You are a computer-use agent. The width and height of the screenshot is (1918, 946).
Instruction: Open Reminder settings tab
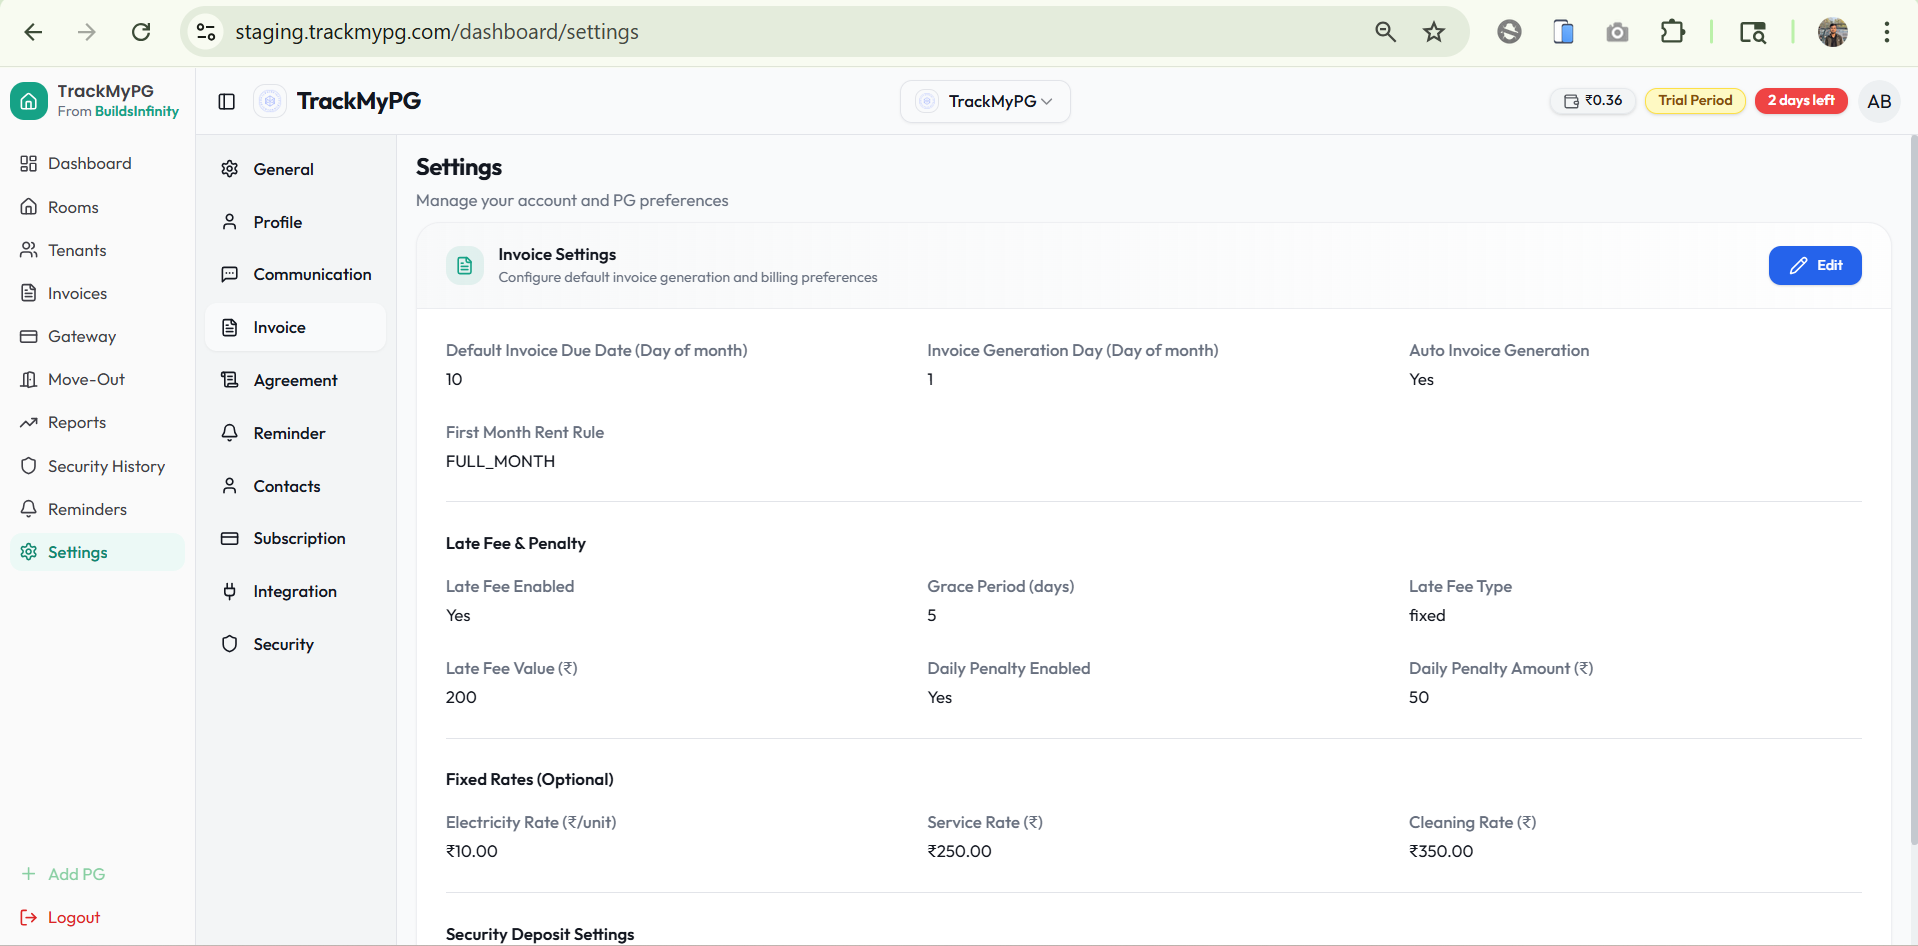click(x=295, y=433)
